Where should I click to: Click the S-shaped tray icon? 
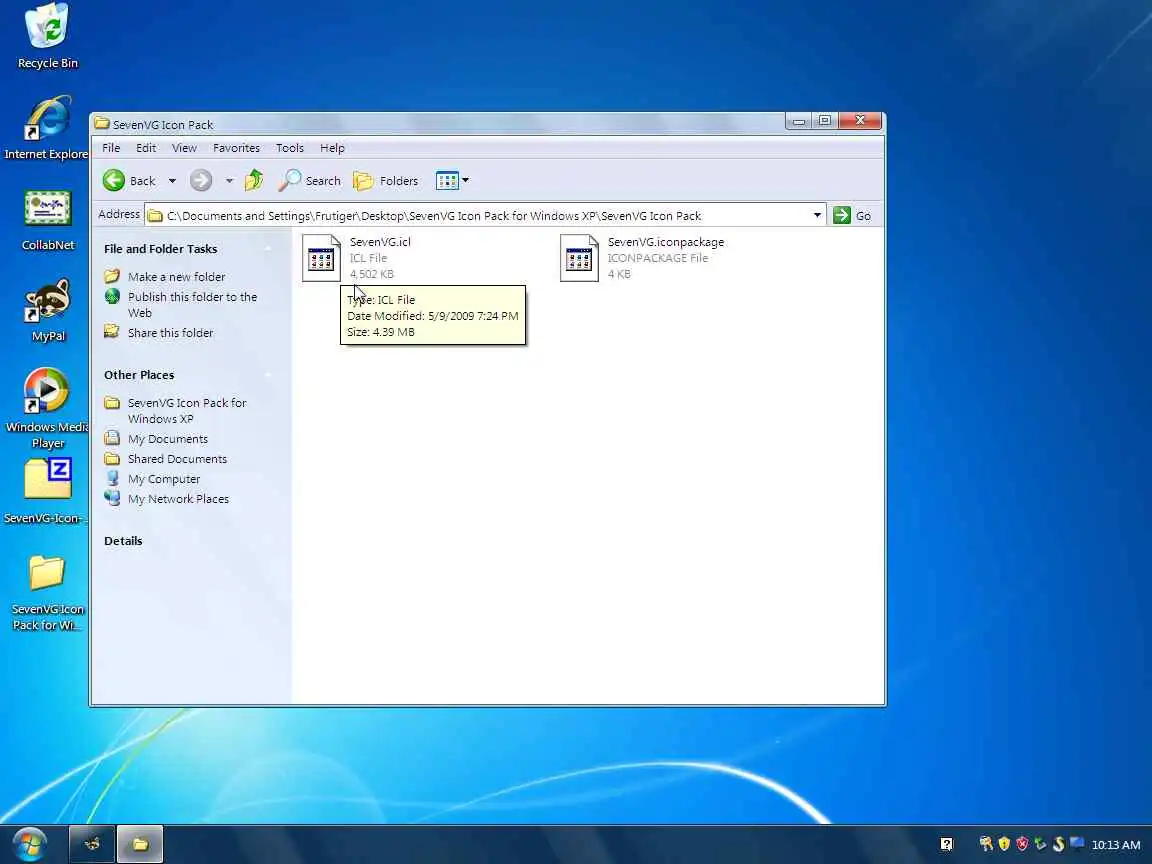click(x=1058, y=844)
